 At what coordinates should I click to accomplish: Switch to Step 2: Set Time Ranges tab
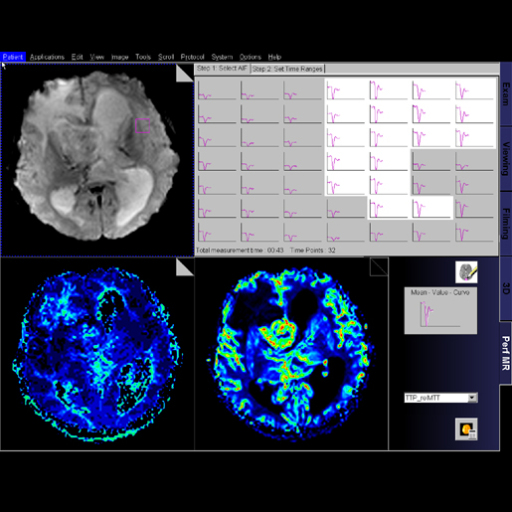[287, 69]
